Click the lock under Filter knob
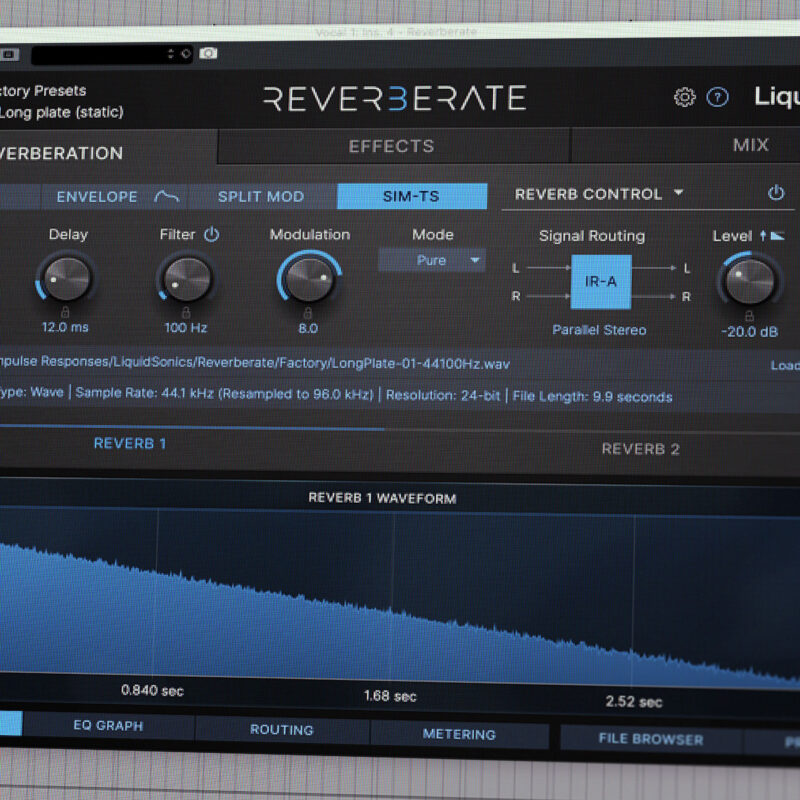The width and height of the screenshot is (800, 800). click(186, 312)
